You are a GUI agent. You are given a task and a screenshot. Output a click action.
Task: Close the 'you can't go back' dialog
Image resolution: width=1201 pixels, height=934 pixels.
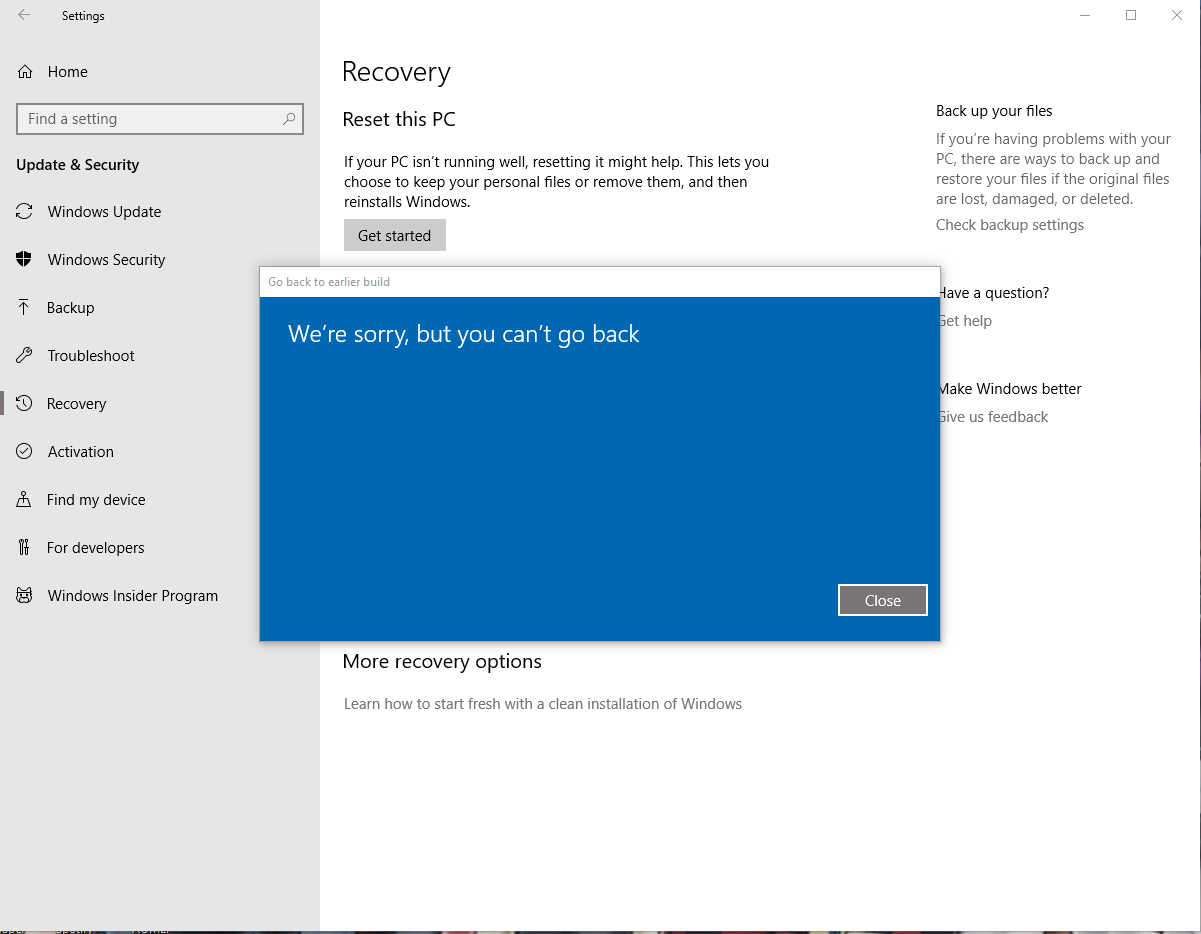click(882, 600)
